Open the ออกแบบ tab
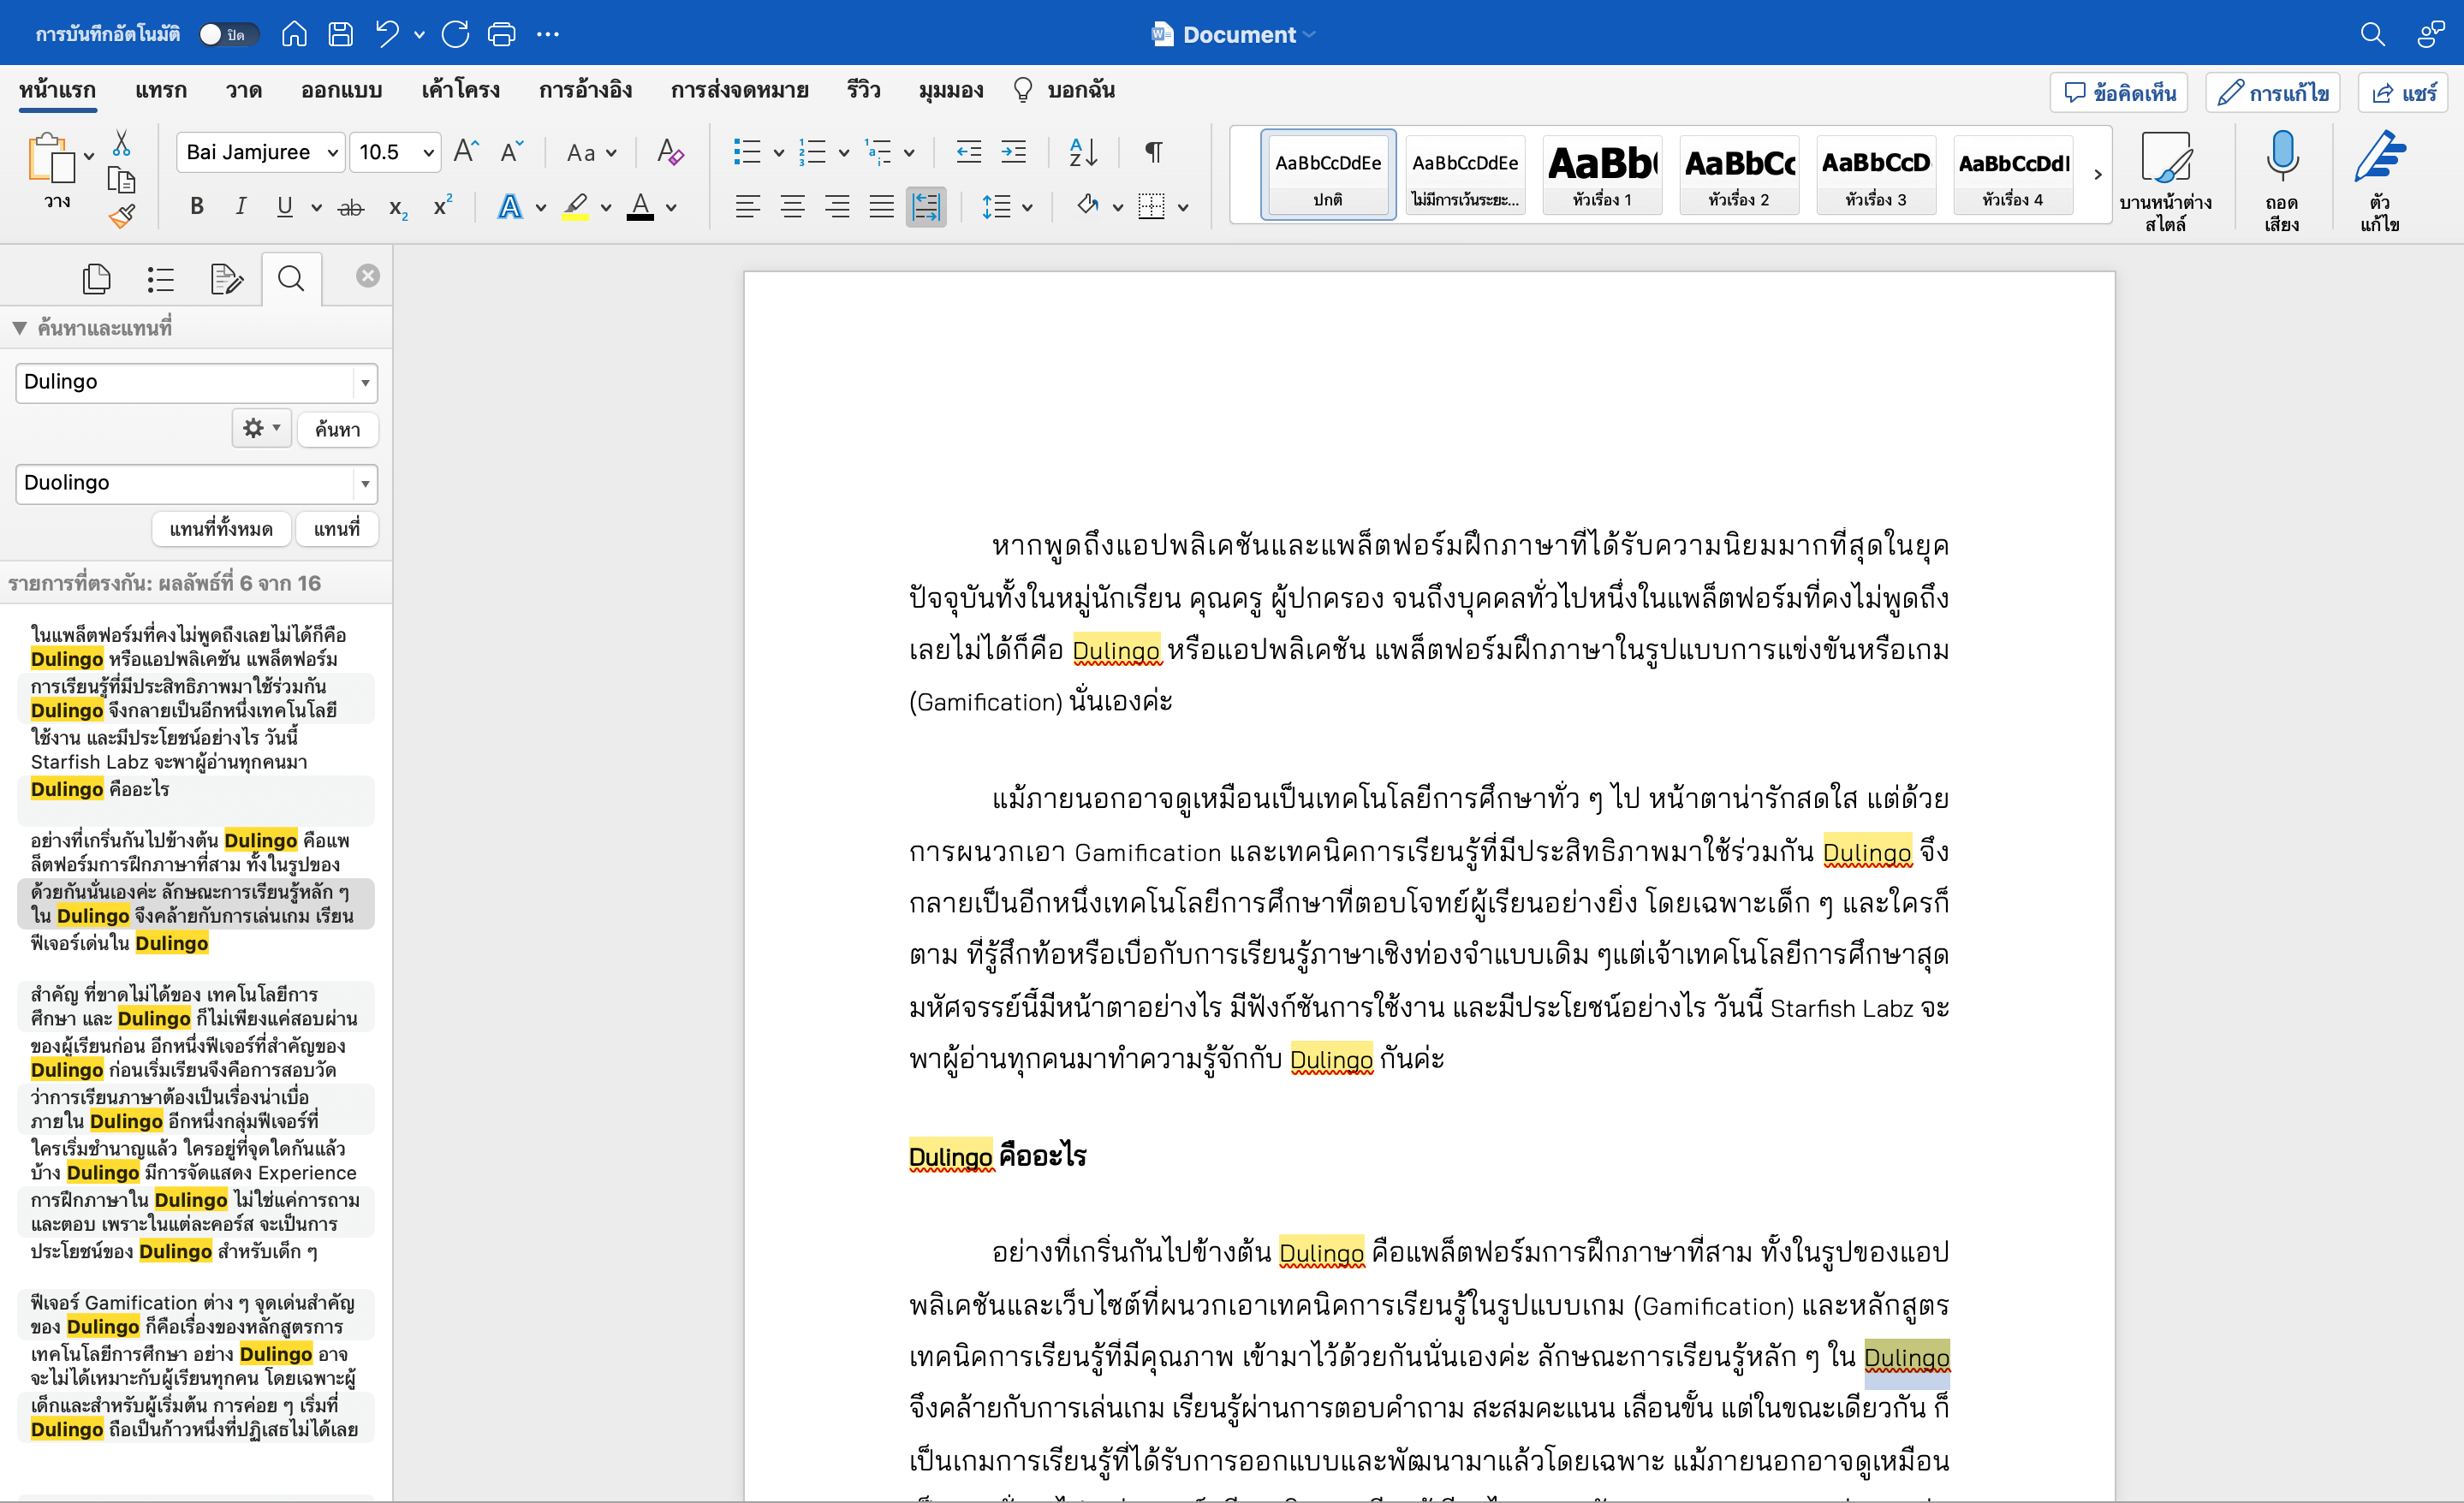Image resolution: width=2464 pixels, height=1503 pixels. pyautogui.click(x=341, y=90)
